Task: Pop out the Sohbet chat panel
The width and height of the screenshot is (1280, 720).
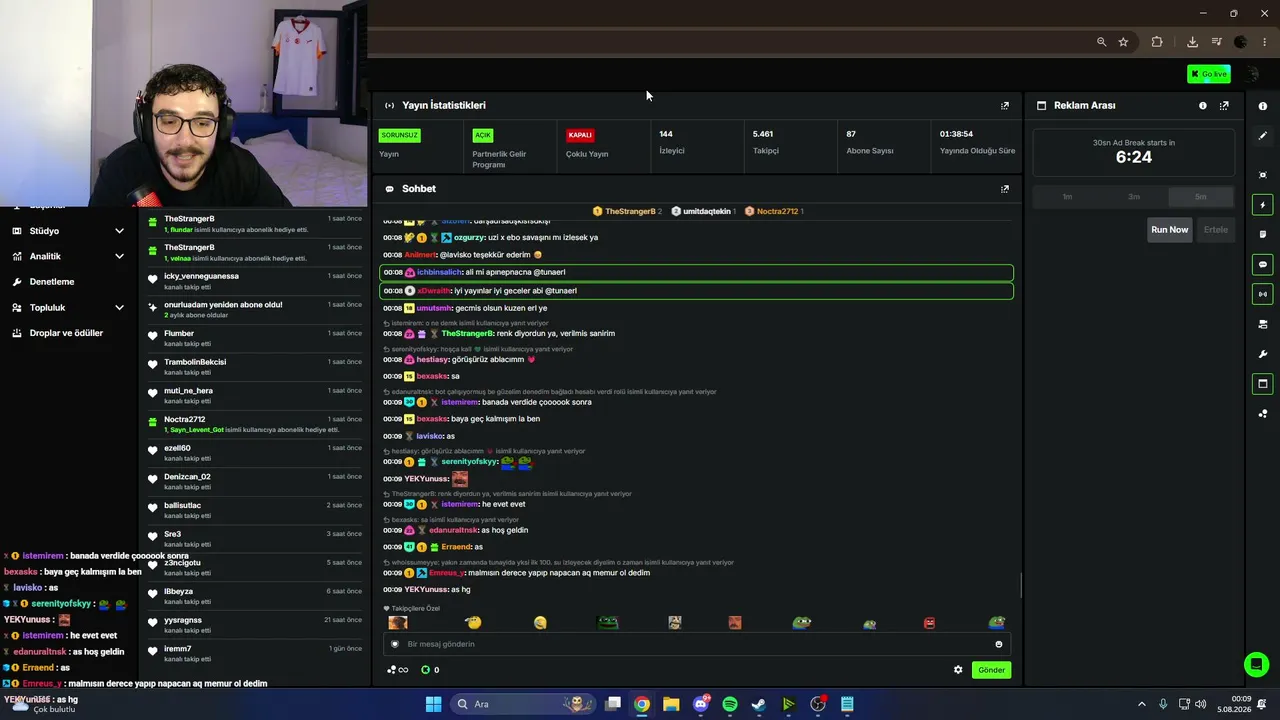Action: pos(1005,189)
